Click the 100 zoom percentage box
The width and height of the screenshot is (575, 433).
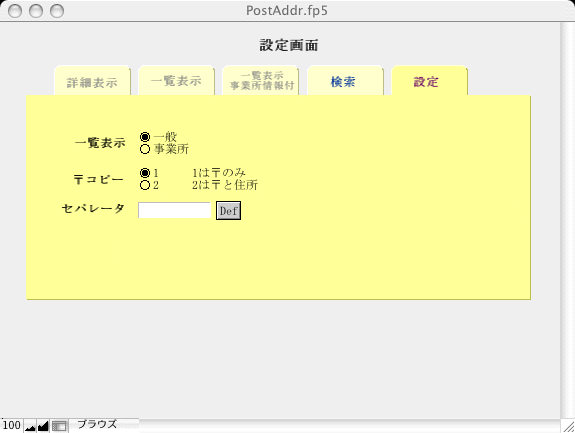click(12, 426)
